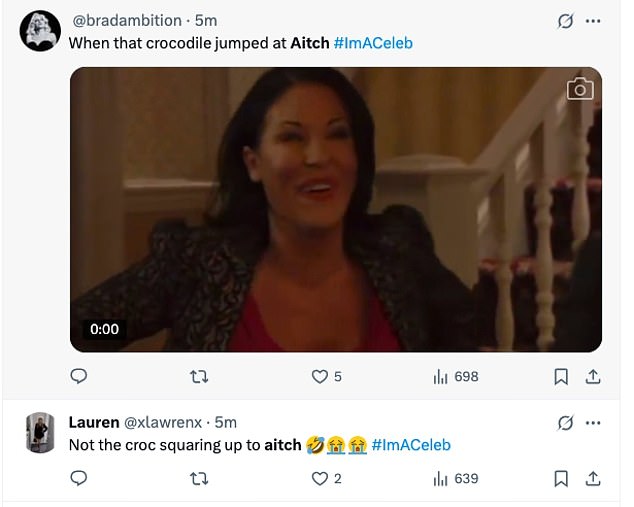Open Grok icon on bradambition tweet

[x=565, y=21]
